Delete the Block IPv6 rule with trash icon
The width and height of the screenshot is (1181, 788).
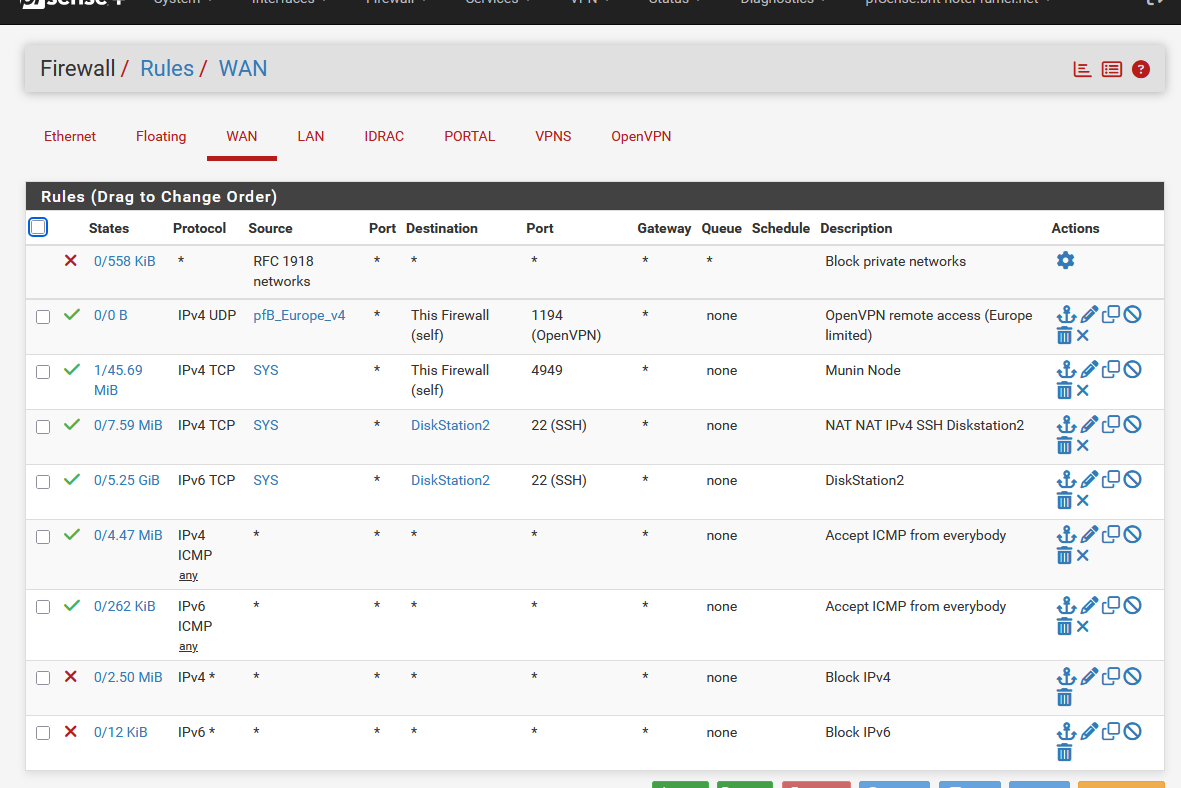tap(1065, 753)
